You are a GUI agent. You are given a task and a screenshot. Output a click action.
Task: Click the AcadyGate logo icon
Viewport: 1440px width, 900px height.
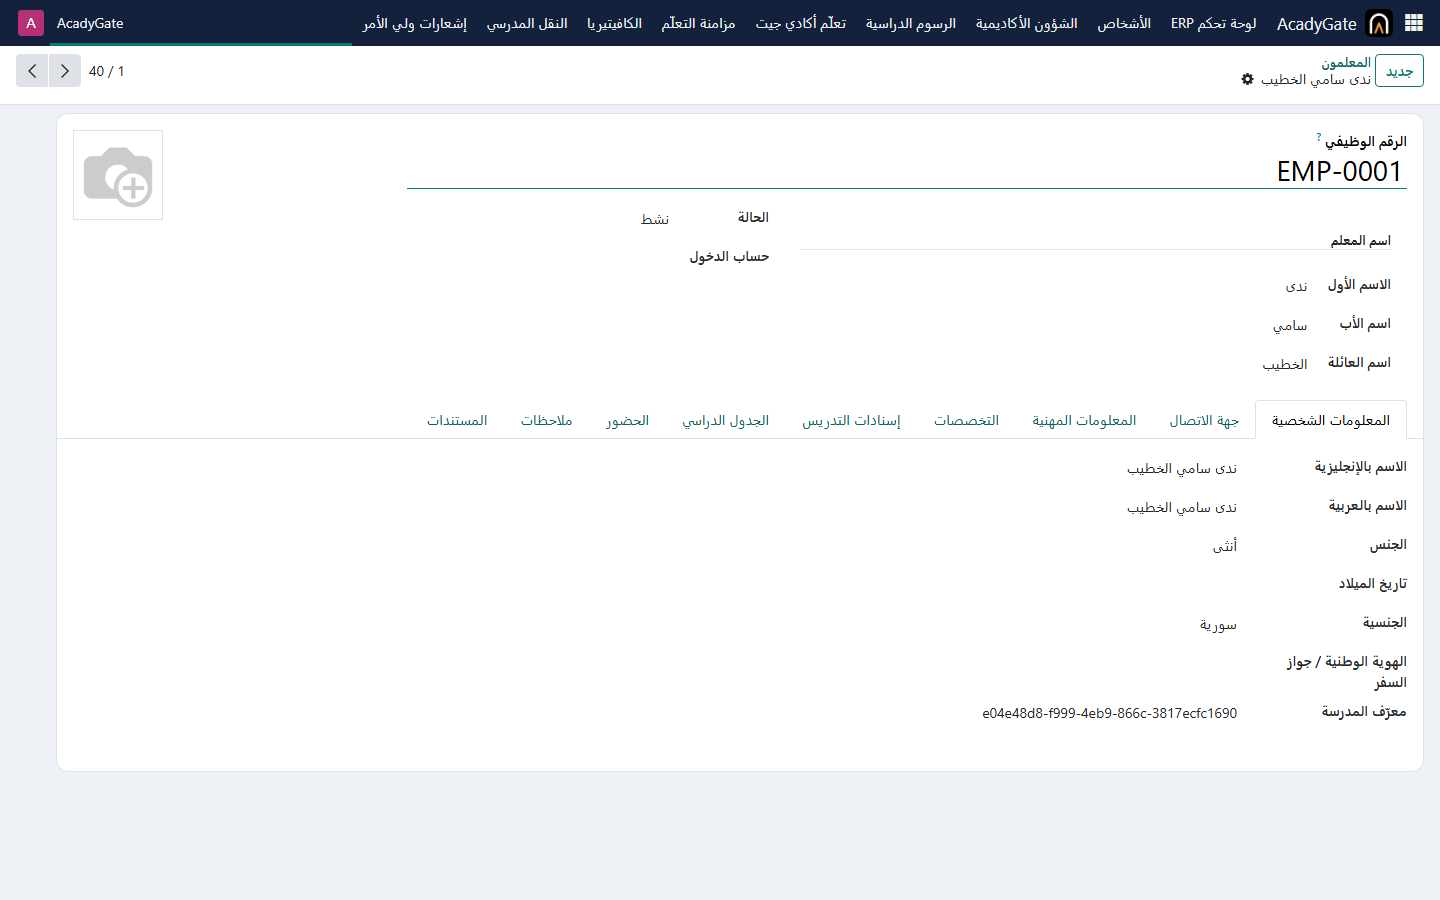(x=1379, y=23)
